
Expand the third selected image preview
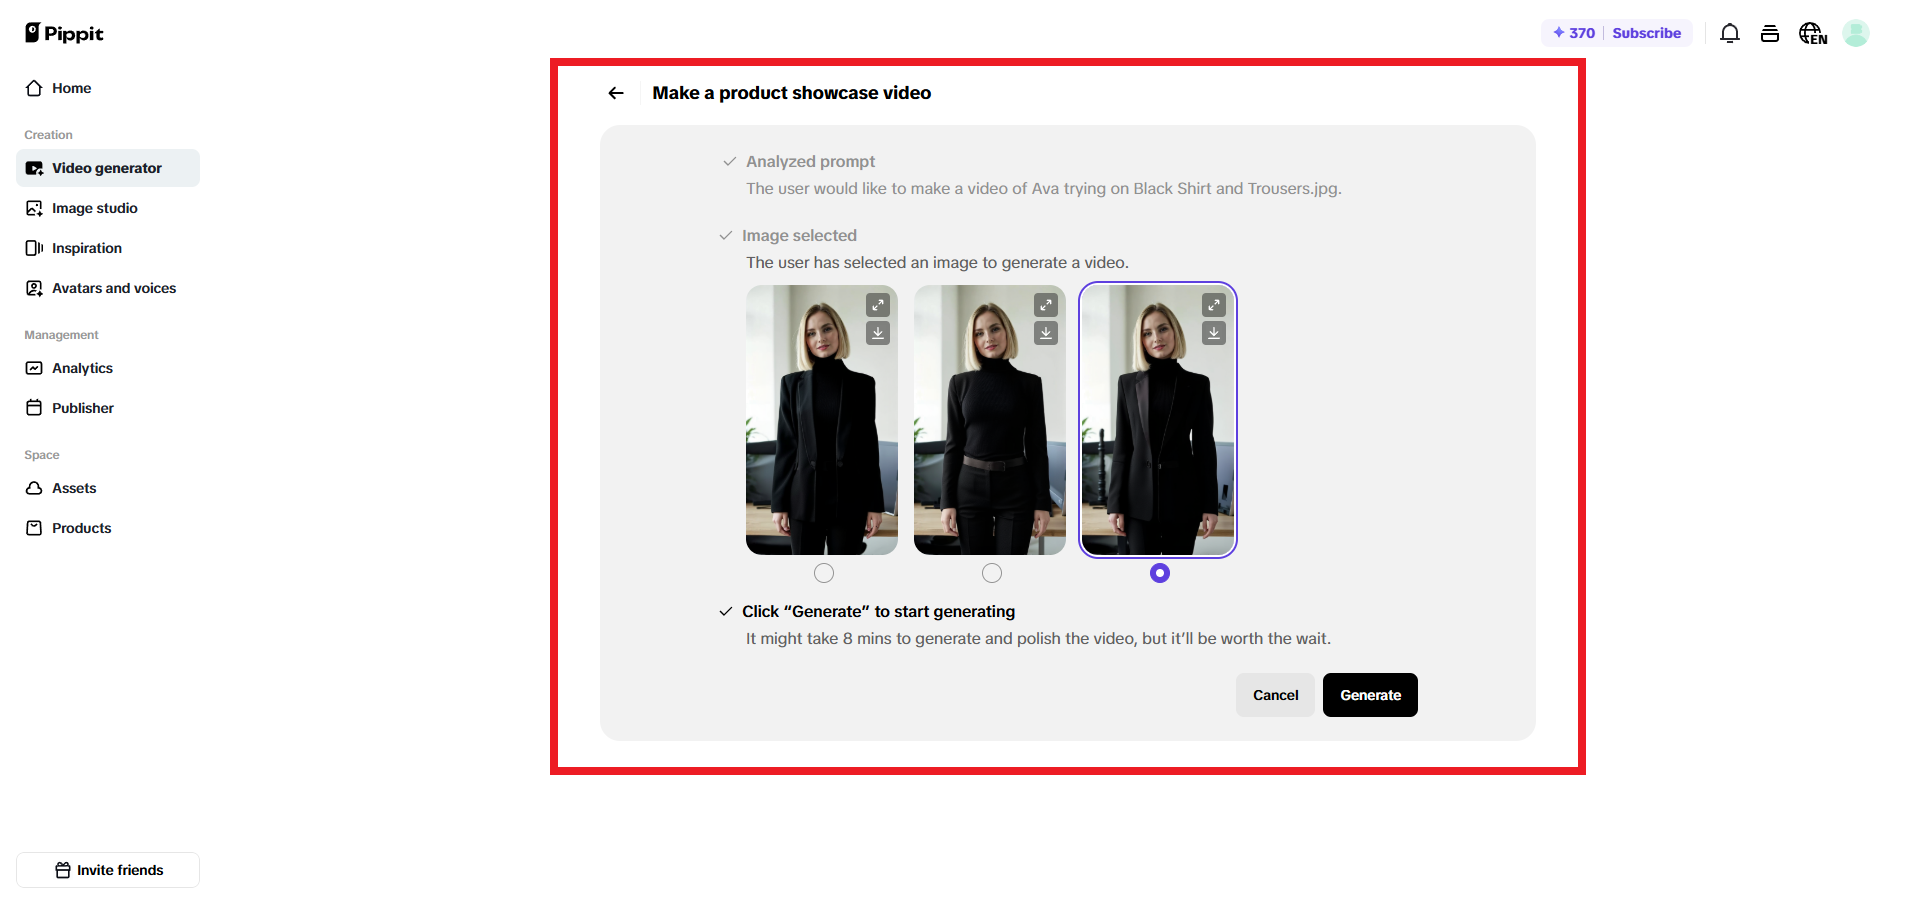[x=1214, y=305]
